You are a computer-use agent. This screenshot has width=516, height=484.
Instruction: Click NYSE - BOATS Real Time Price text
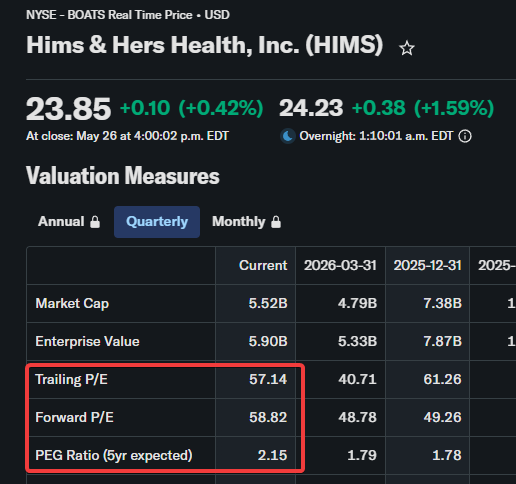tap(109, 15)
